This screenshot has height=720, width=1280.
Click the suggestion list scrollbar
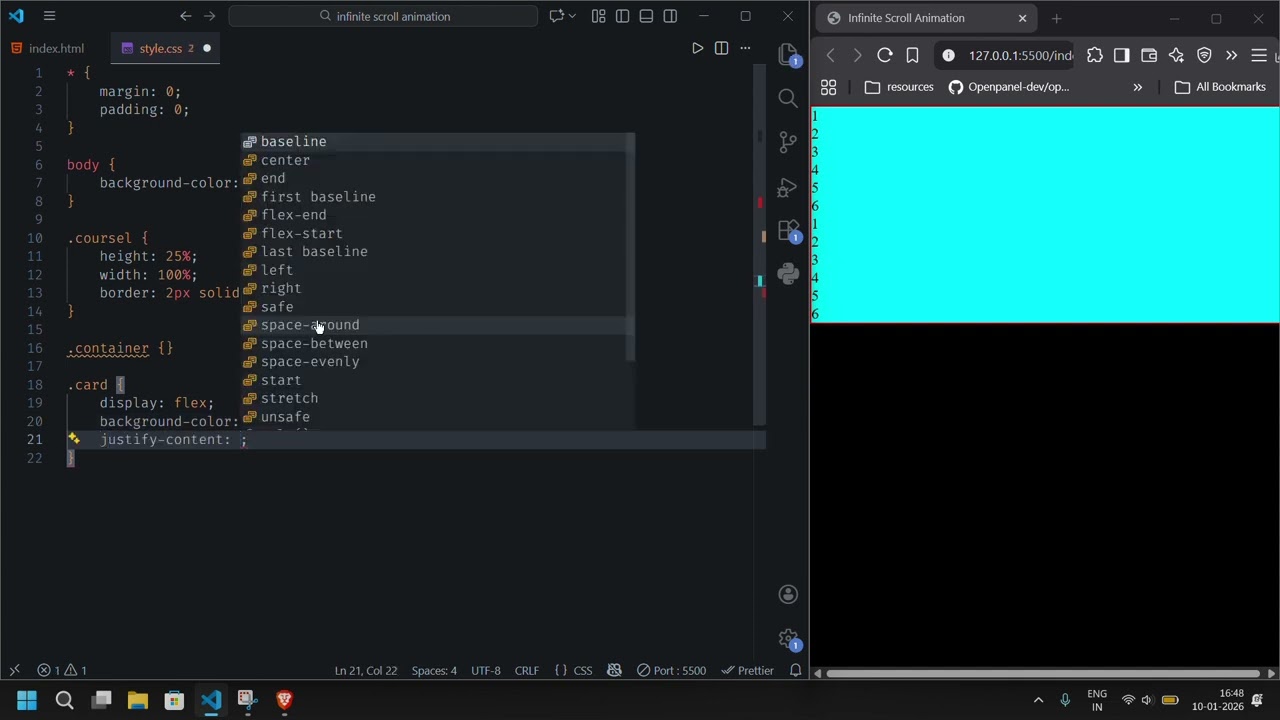(x=630, y=247)
